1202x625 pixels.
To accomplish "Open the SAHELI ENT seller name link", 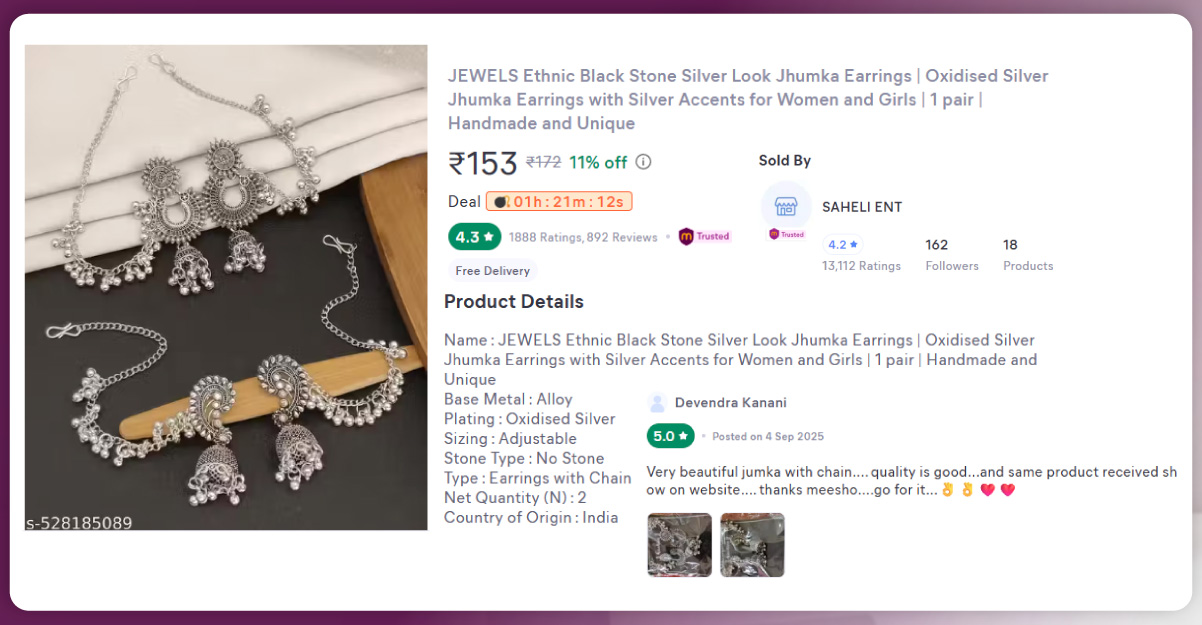I will 862,207.
